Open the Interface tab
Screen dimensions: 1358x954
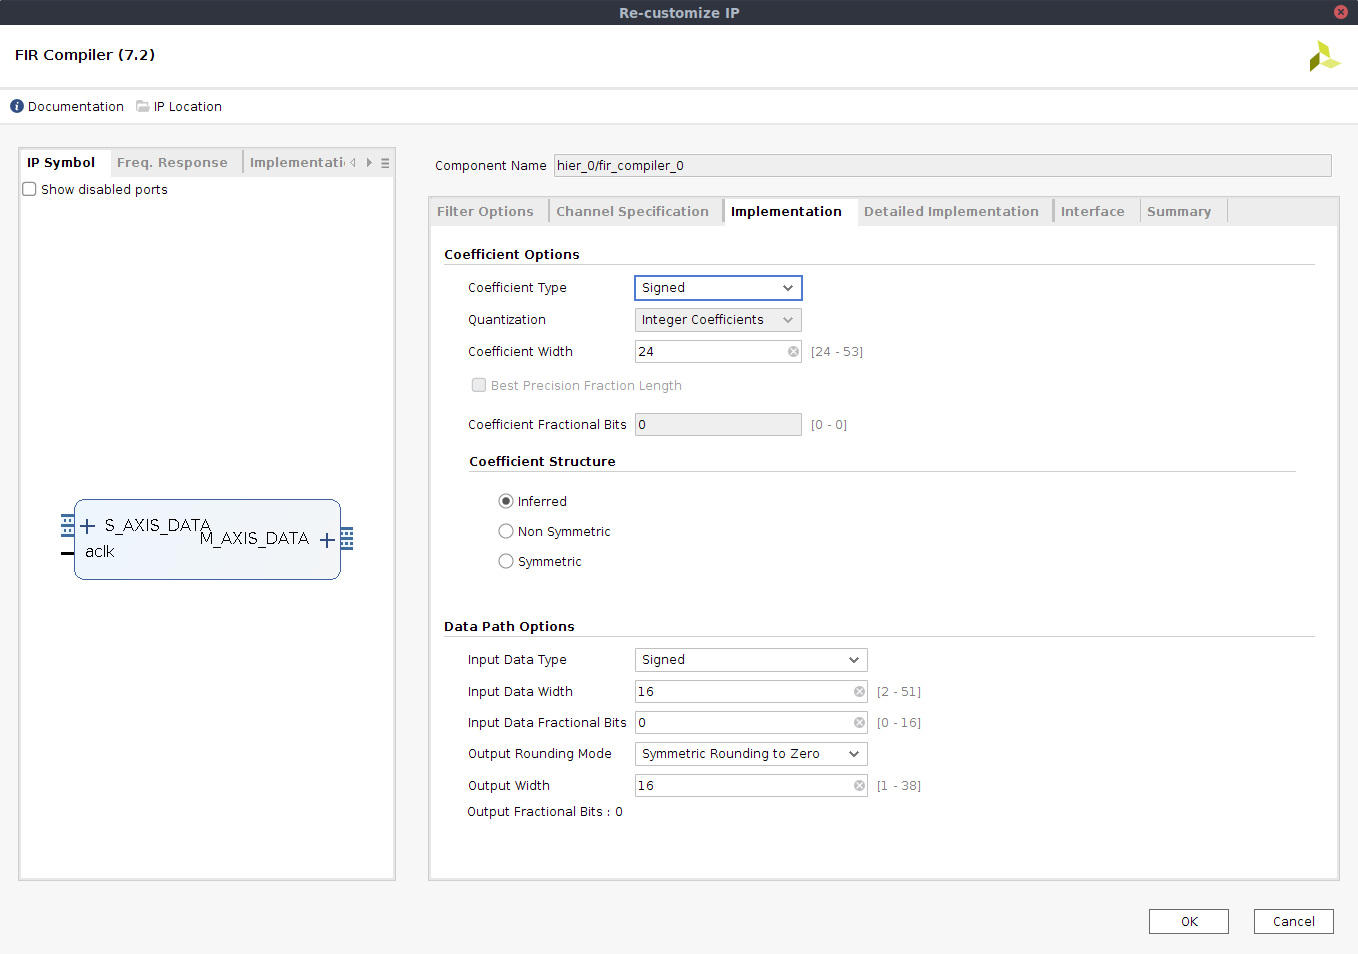point(1092,212)
